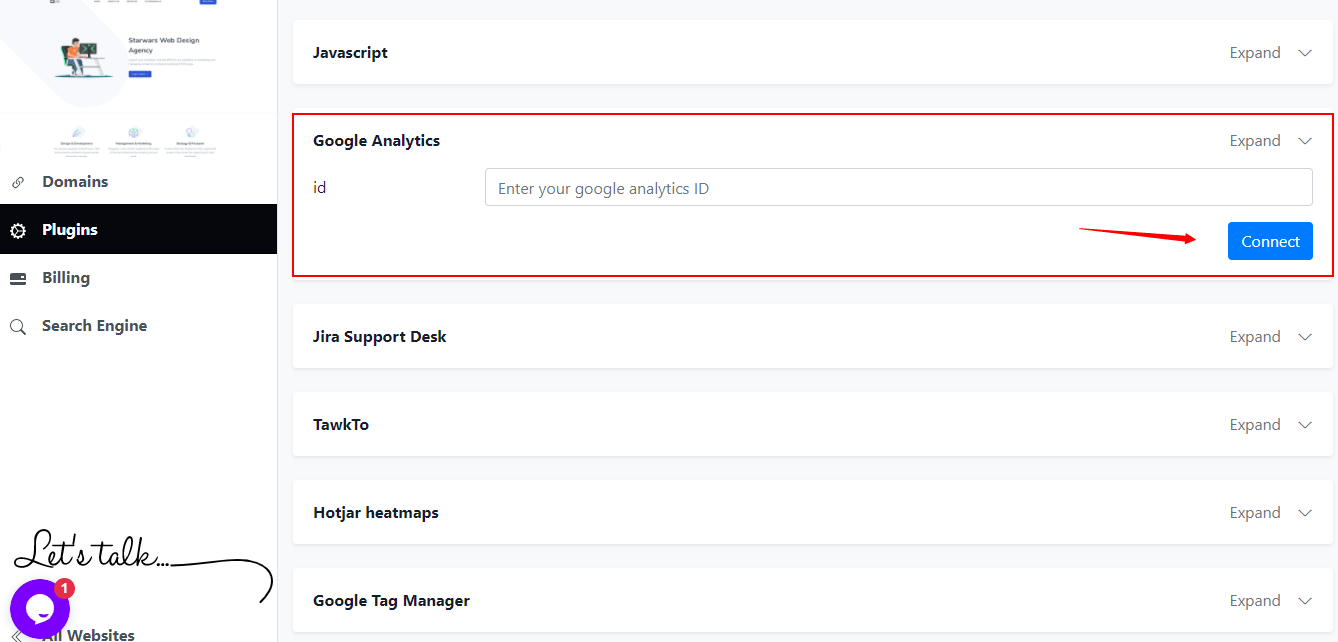The height and width of the screenshot is (642, 1338).
Task: Expand the Google Tag Manager chevron
Action: tap(1304, 601)
